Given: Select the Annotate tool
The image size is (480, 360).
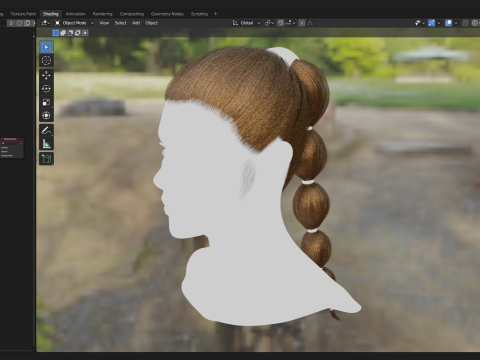Looking at the screenshot, I should point(46,130).
